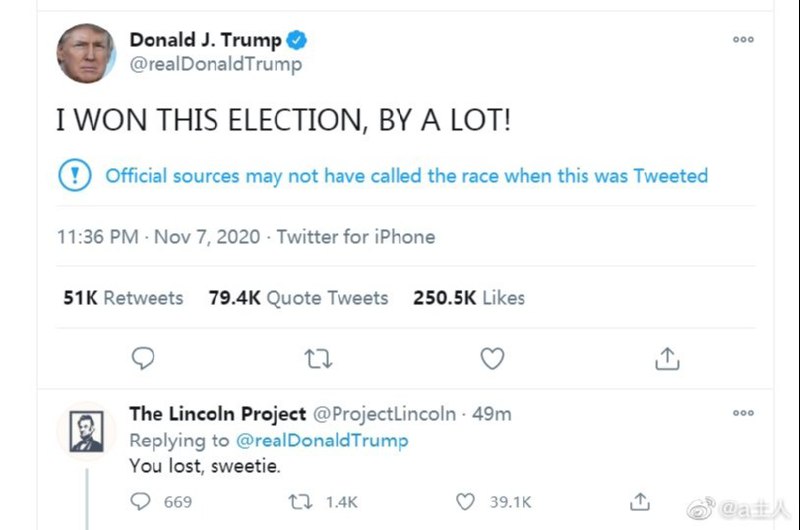
Task: Like the main tweet with heart icon
Action: [492, 357]
